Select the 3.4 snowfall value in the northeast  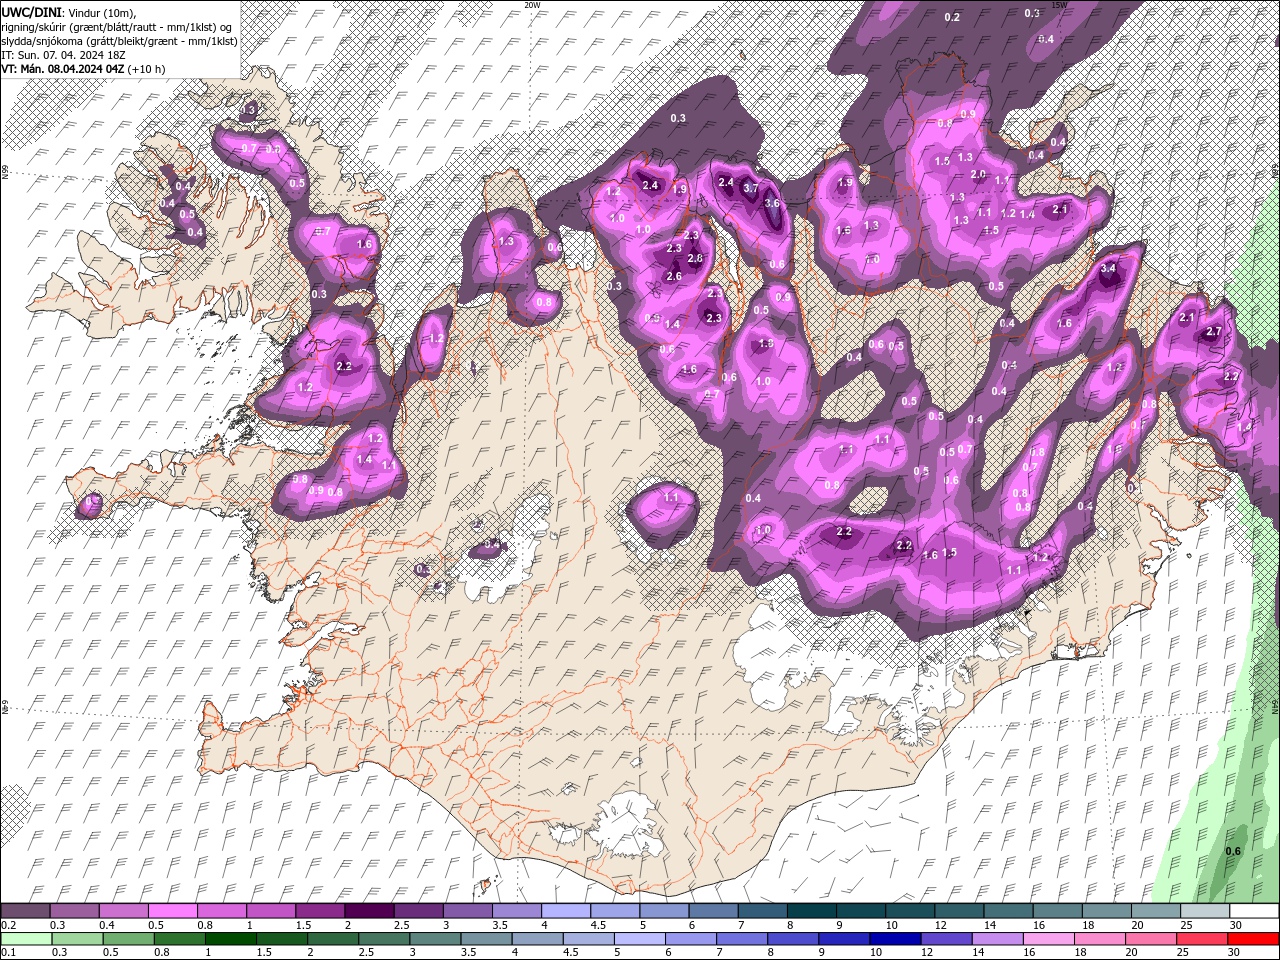click(1108, 269)
